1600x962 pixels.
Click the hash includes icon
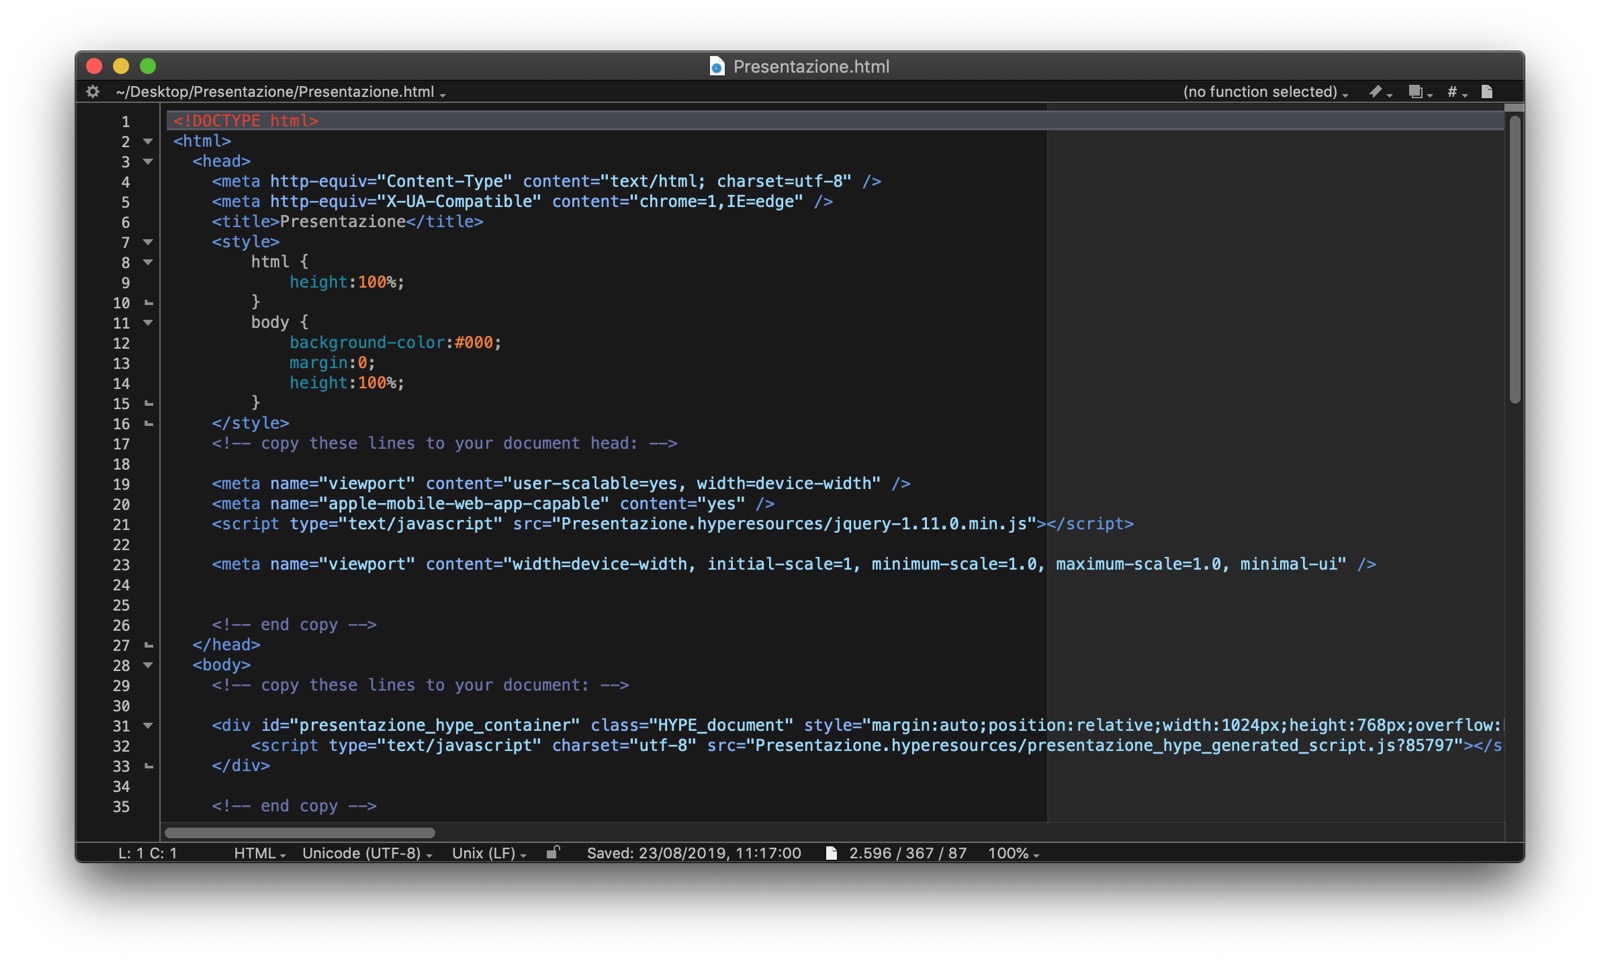tap(1454, 92)
